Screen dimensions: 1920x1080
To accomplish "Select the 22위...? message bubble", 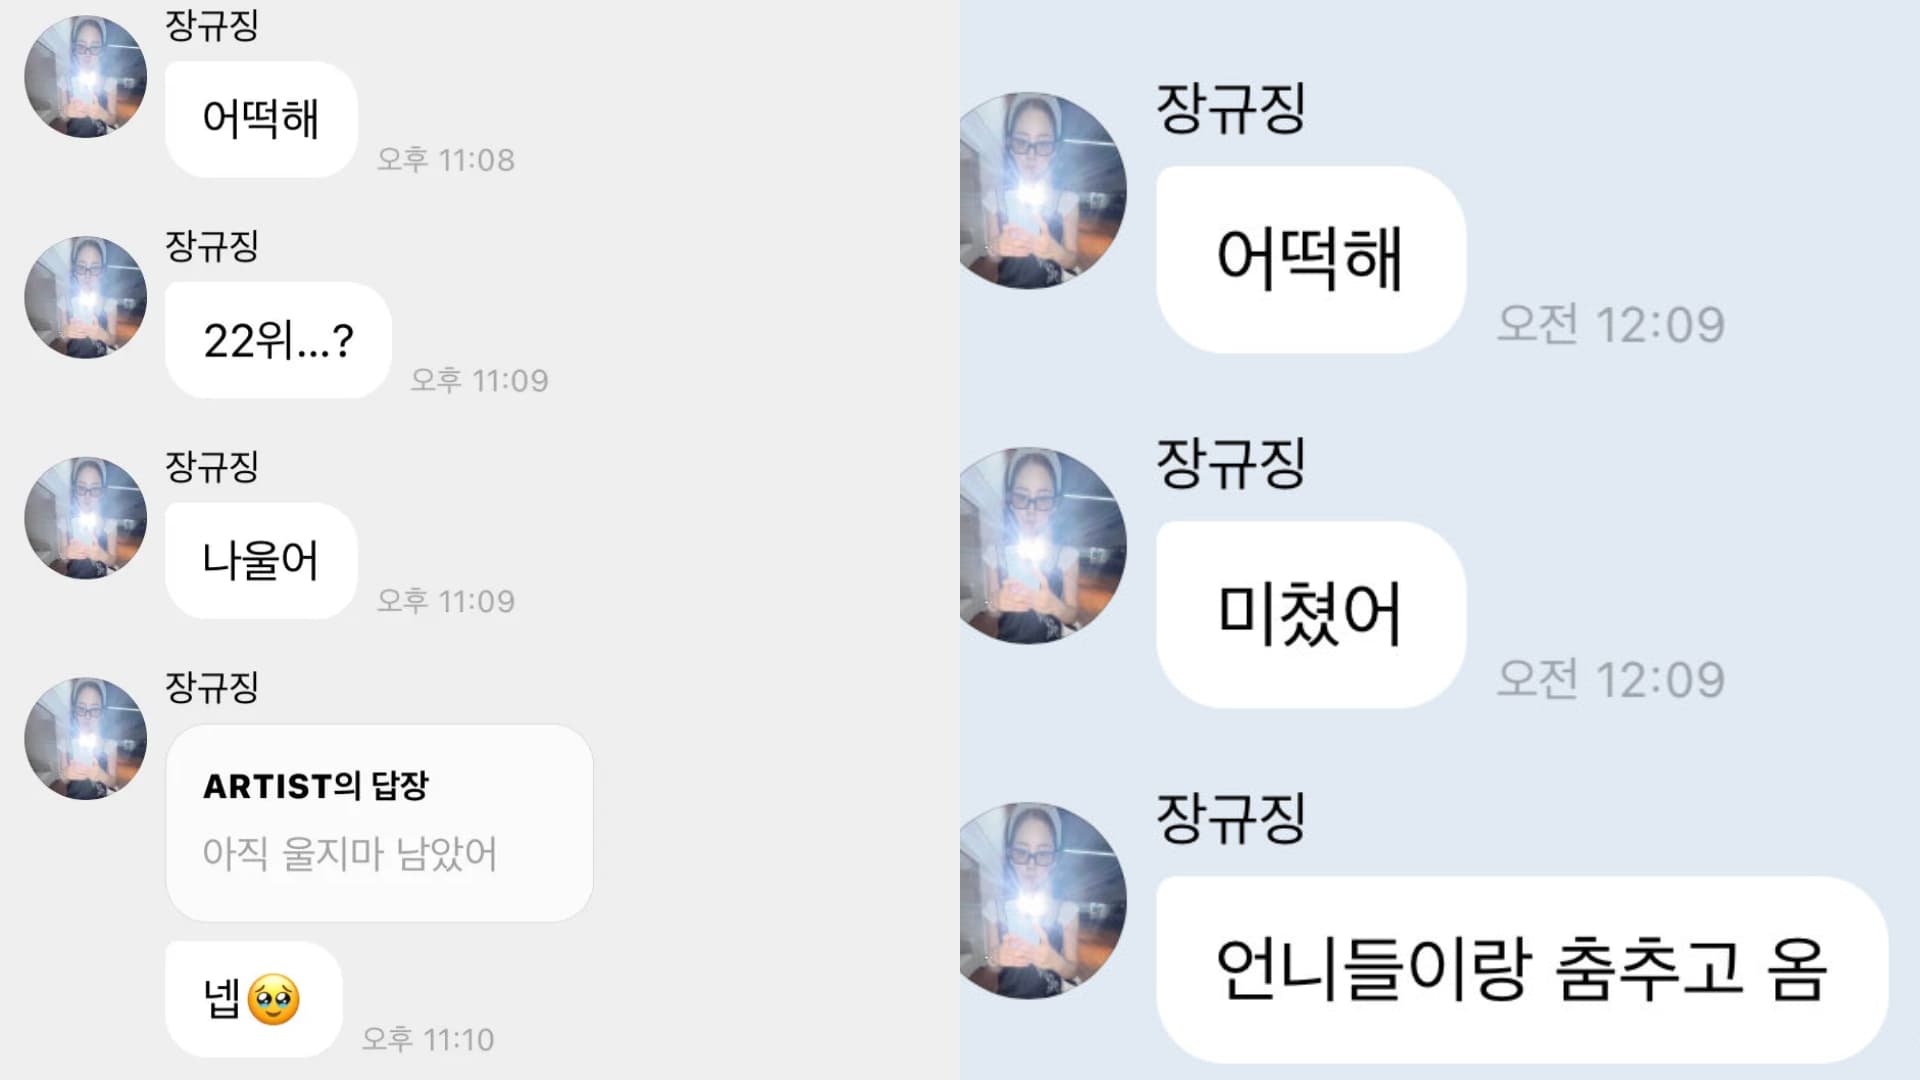I will coord(278,340).
